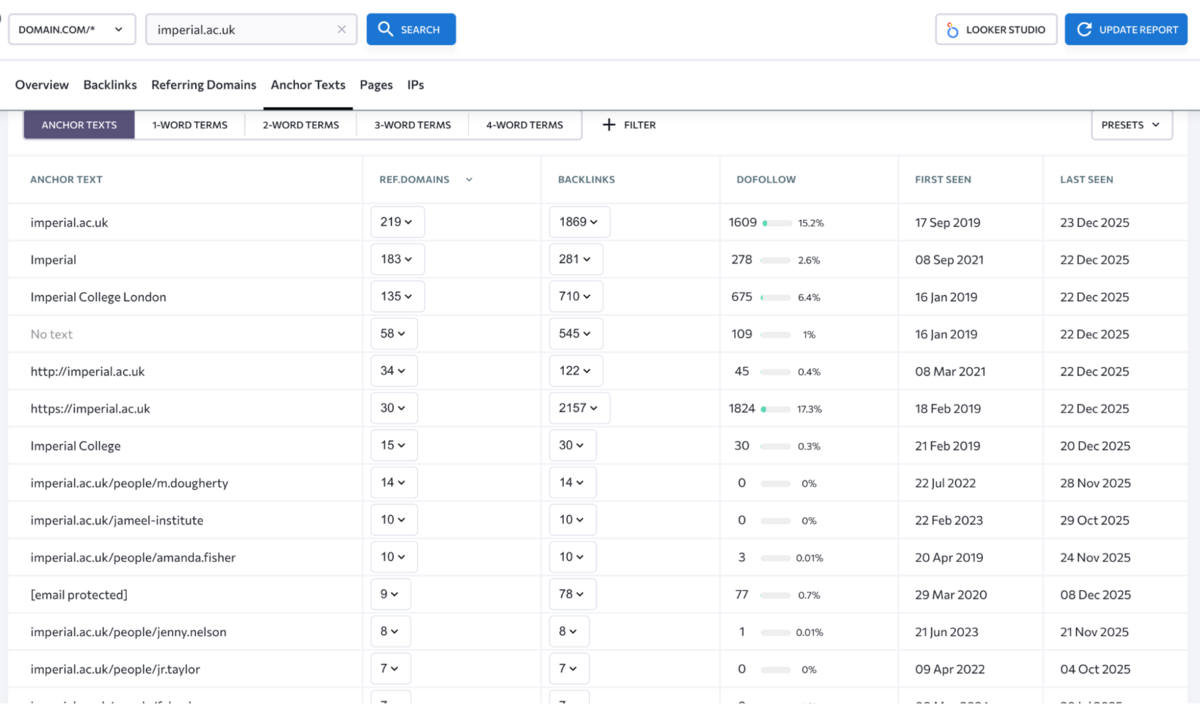Click anchor 'imperial.ac.uk/jameel-institute'
Screen dimensions: 1200x704
tap(116, 520)
